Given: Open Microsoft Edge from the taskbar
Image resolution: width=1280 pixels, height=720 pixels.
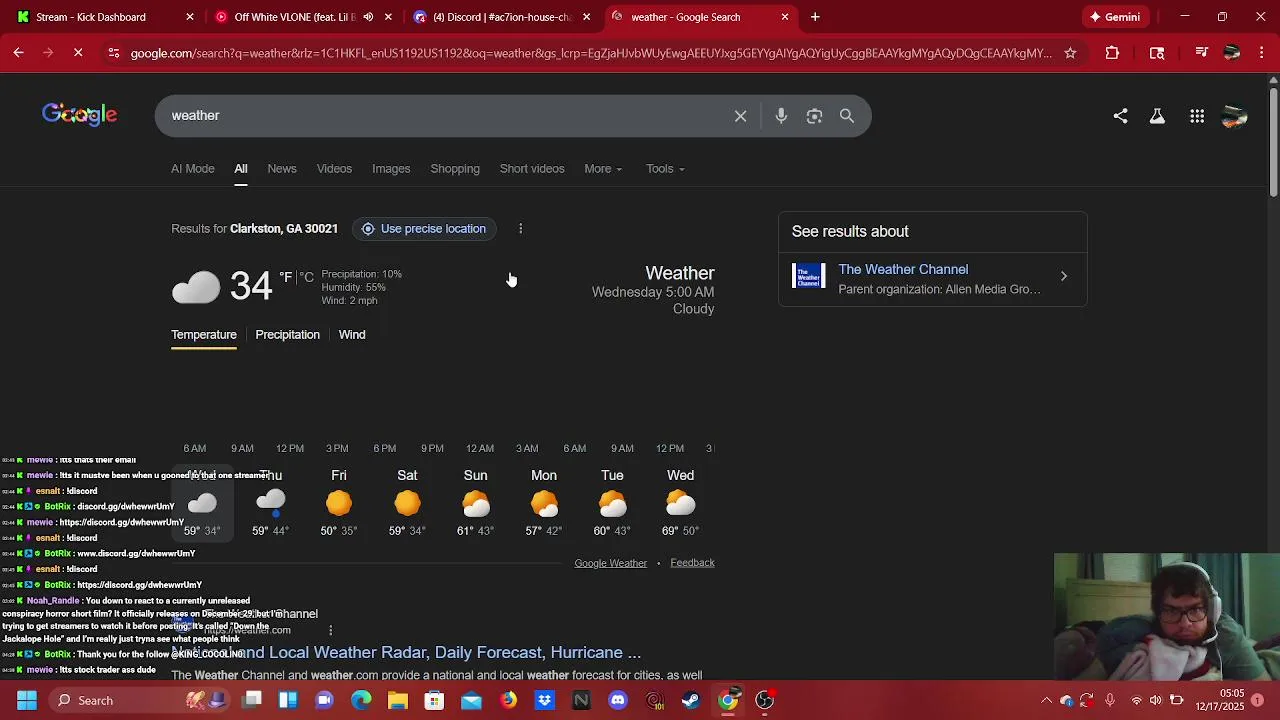Looking at the screenshot, I should coord(361,700).
